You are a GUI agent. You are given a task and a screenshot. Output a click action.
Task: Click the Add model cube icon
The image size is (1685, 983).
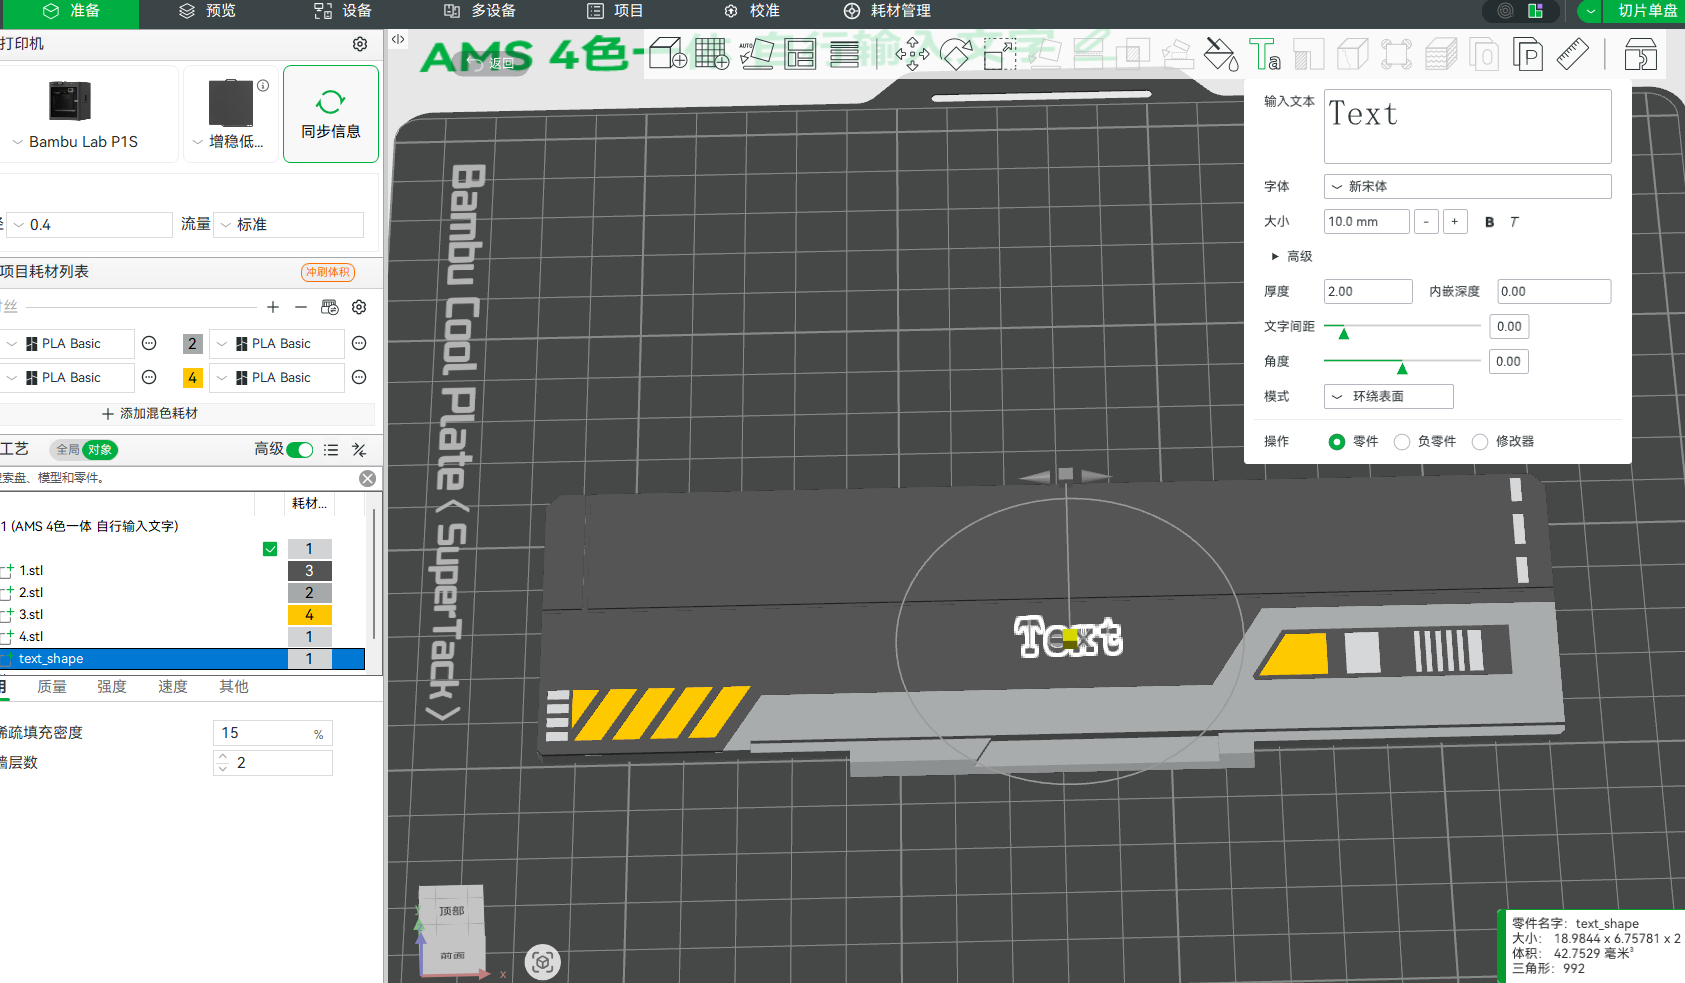tap(668, 53)
